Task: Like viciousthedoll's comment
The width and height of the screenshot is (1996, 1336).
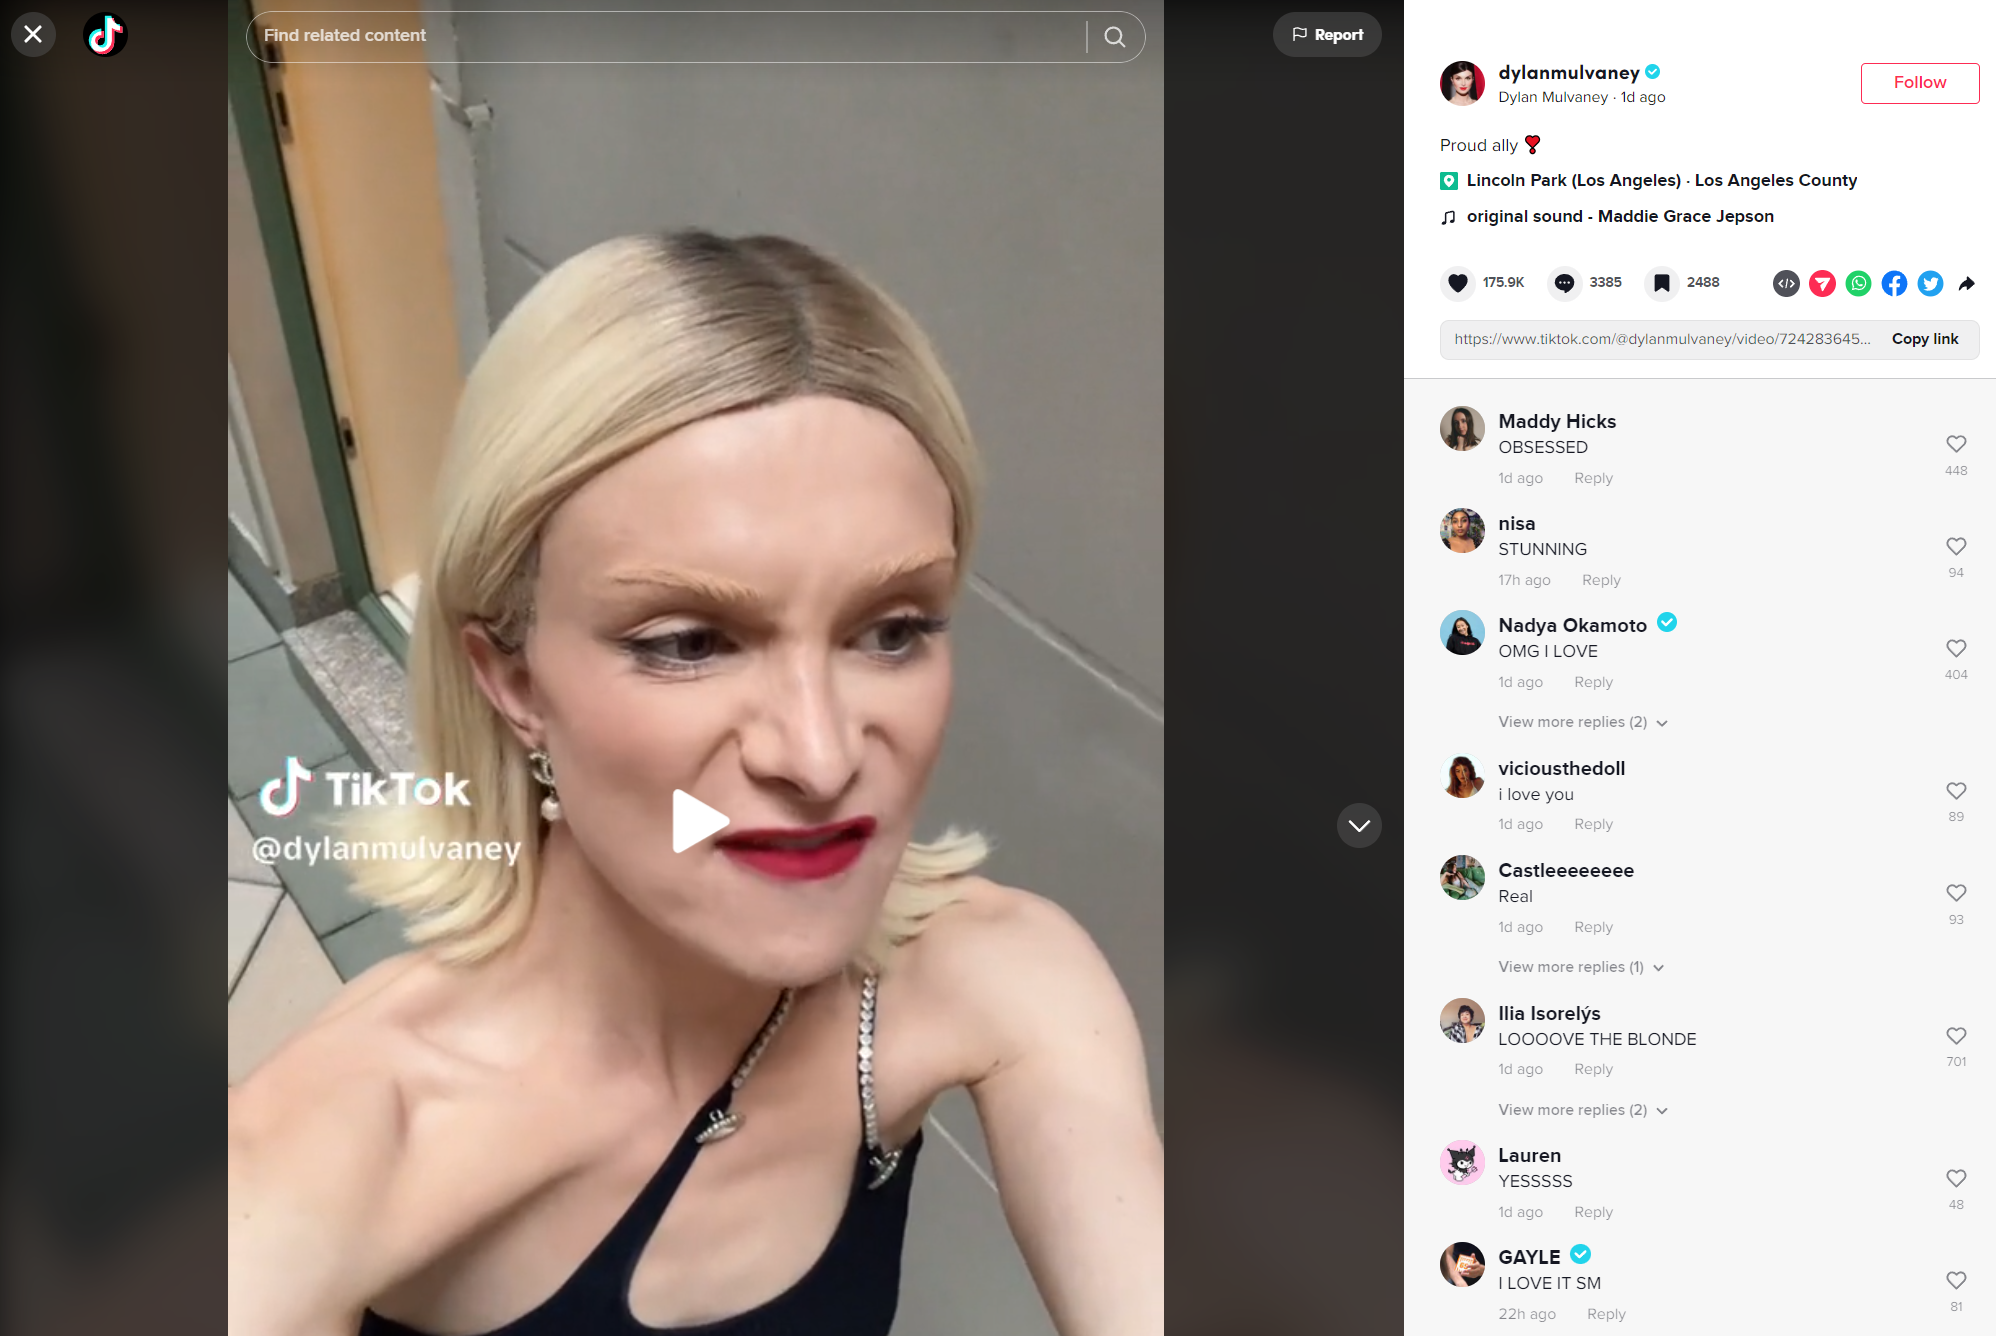Action: 1956,791
